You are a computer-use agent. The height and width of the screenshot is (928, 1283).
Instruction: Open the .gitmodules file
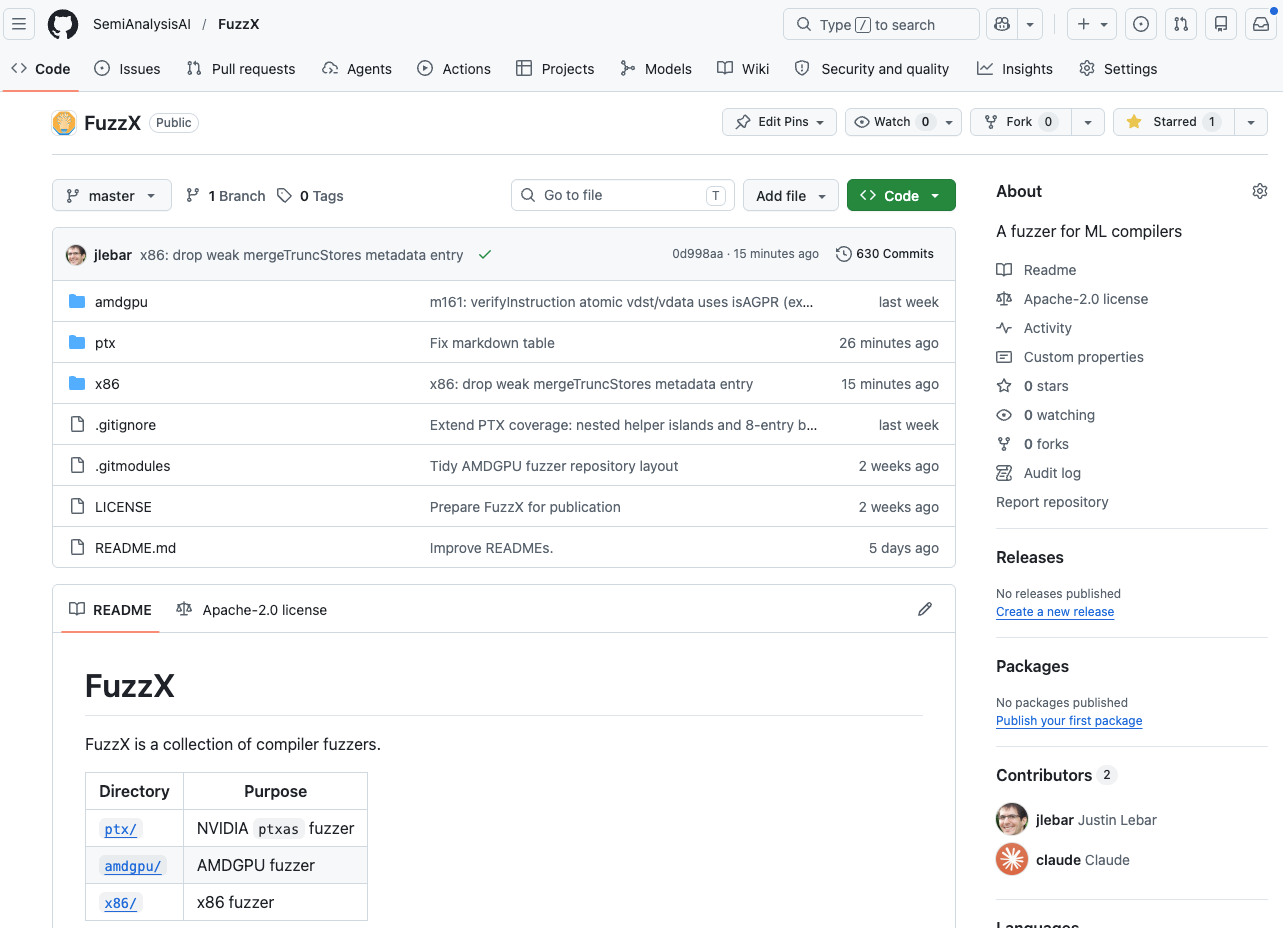(x=133, y=466)
